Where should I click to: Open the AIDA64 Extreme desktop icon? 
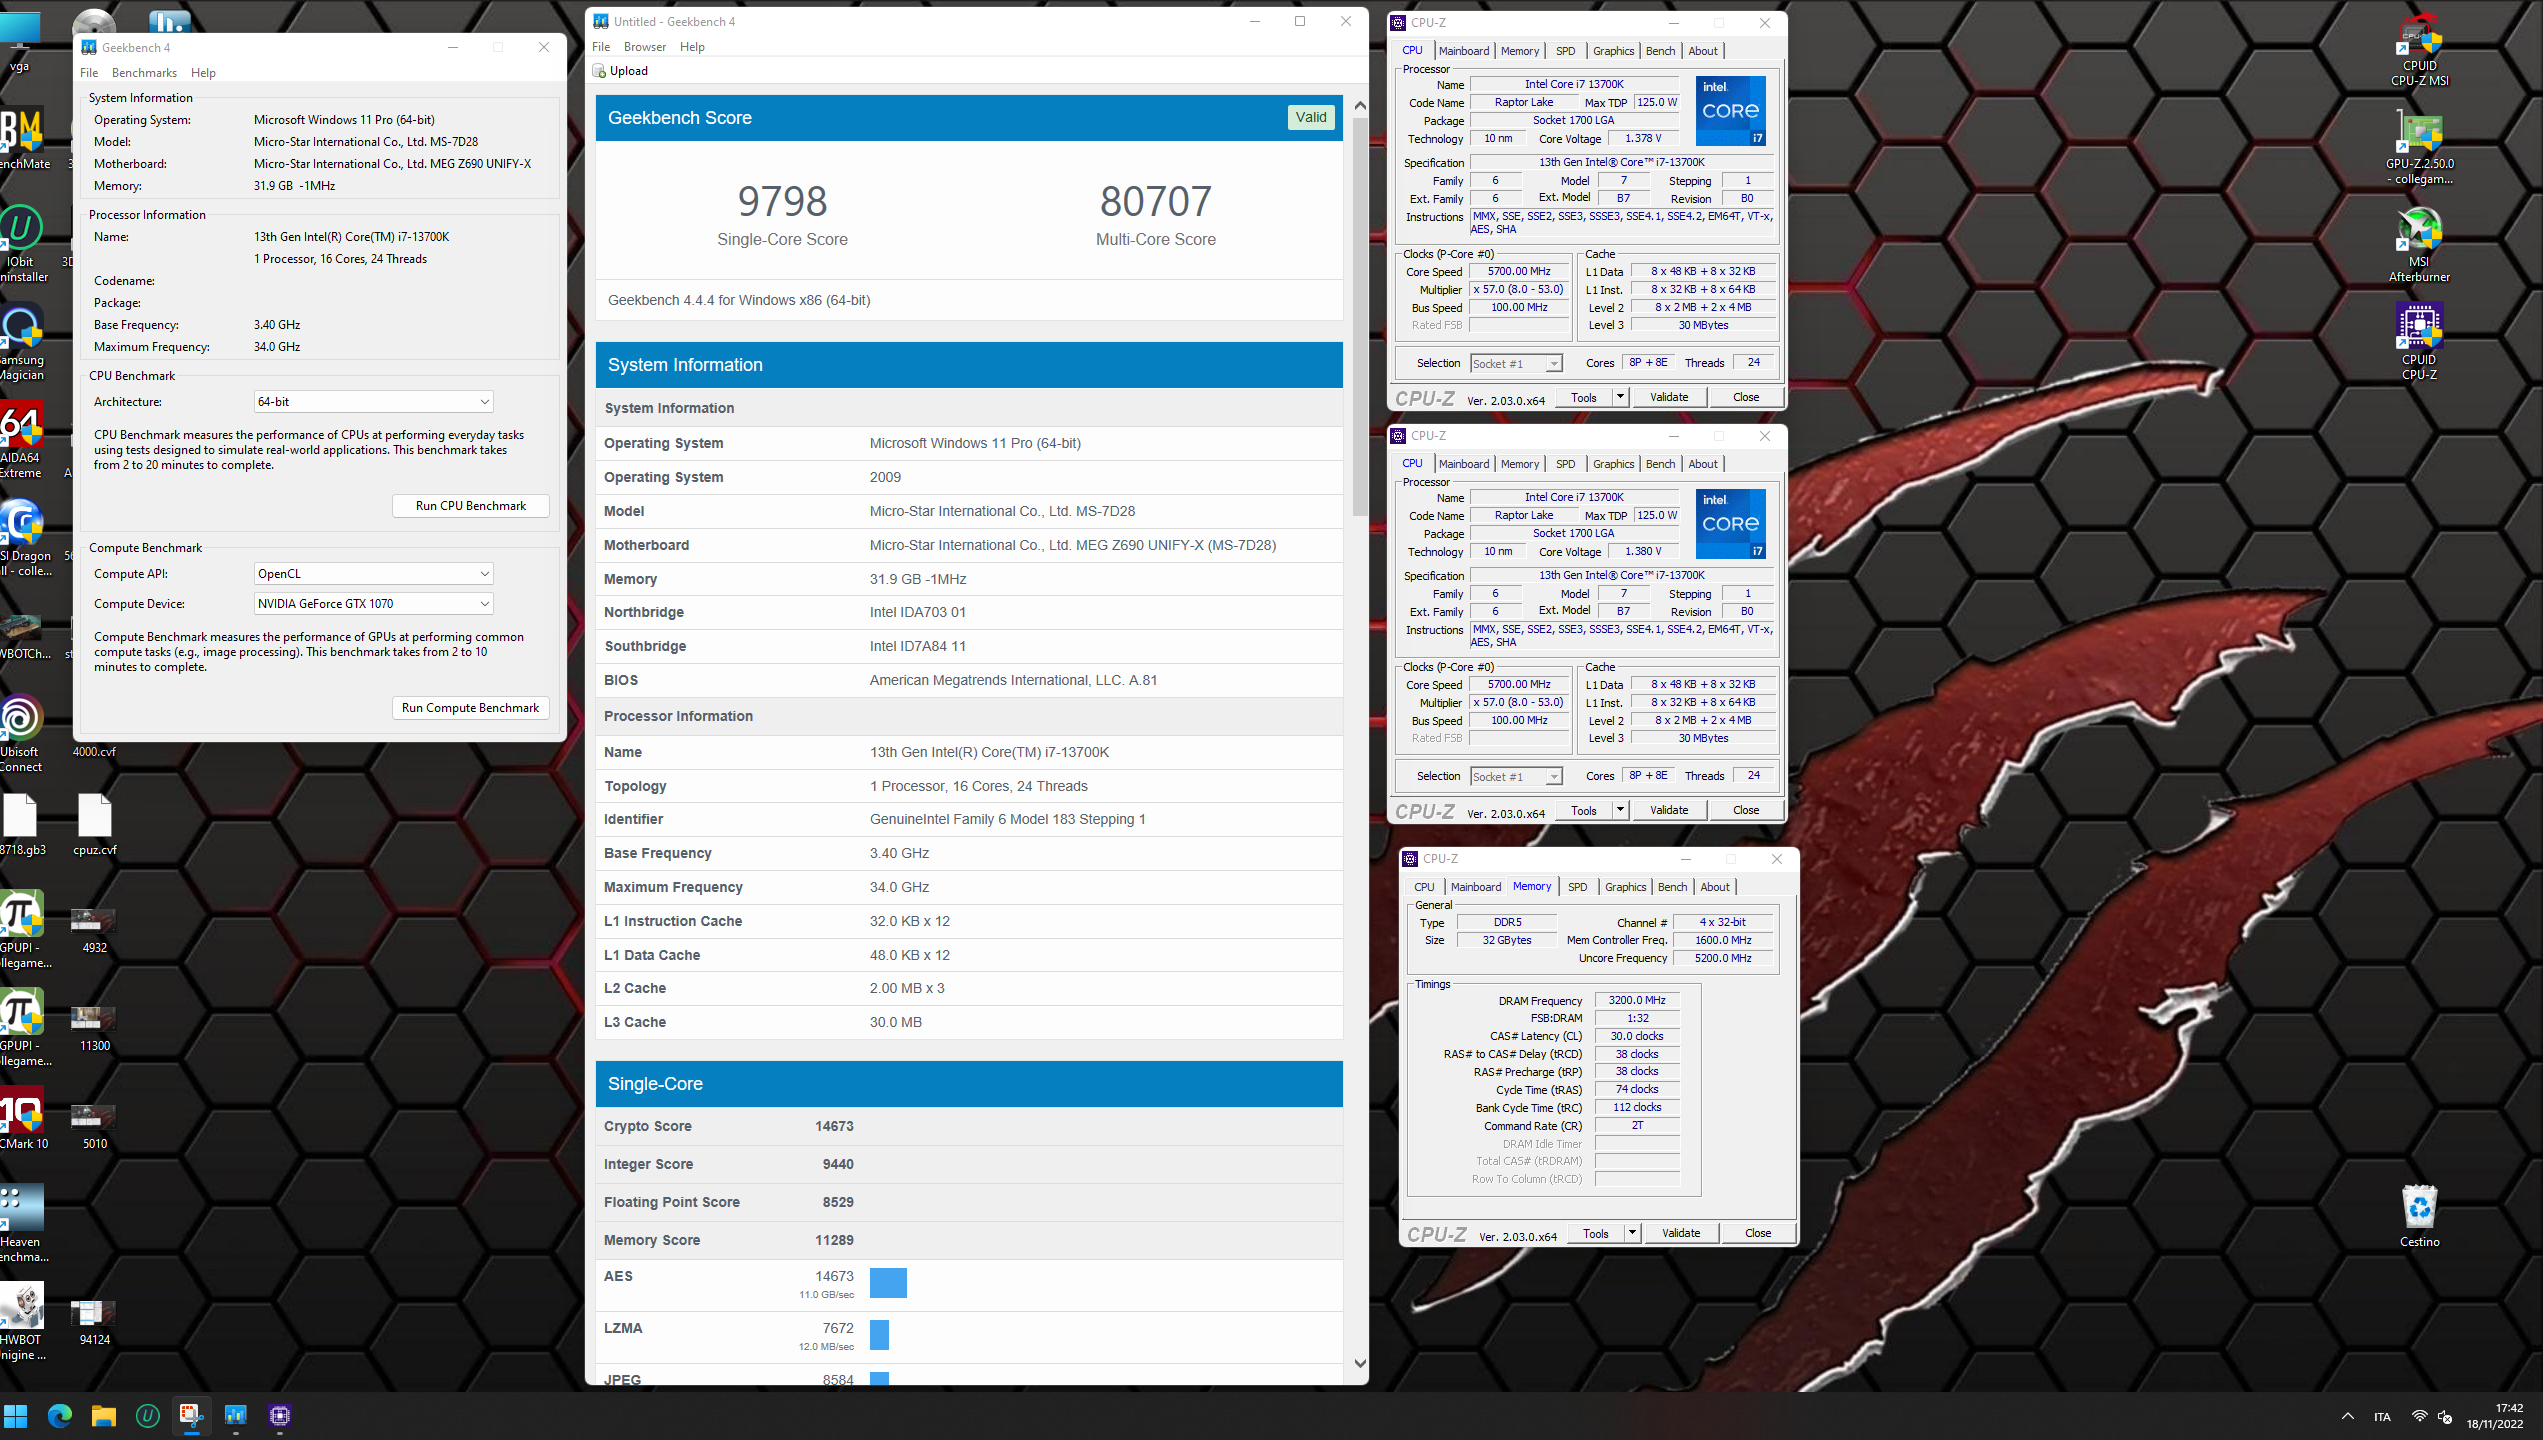tap(20, 441)
